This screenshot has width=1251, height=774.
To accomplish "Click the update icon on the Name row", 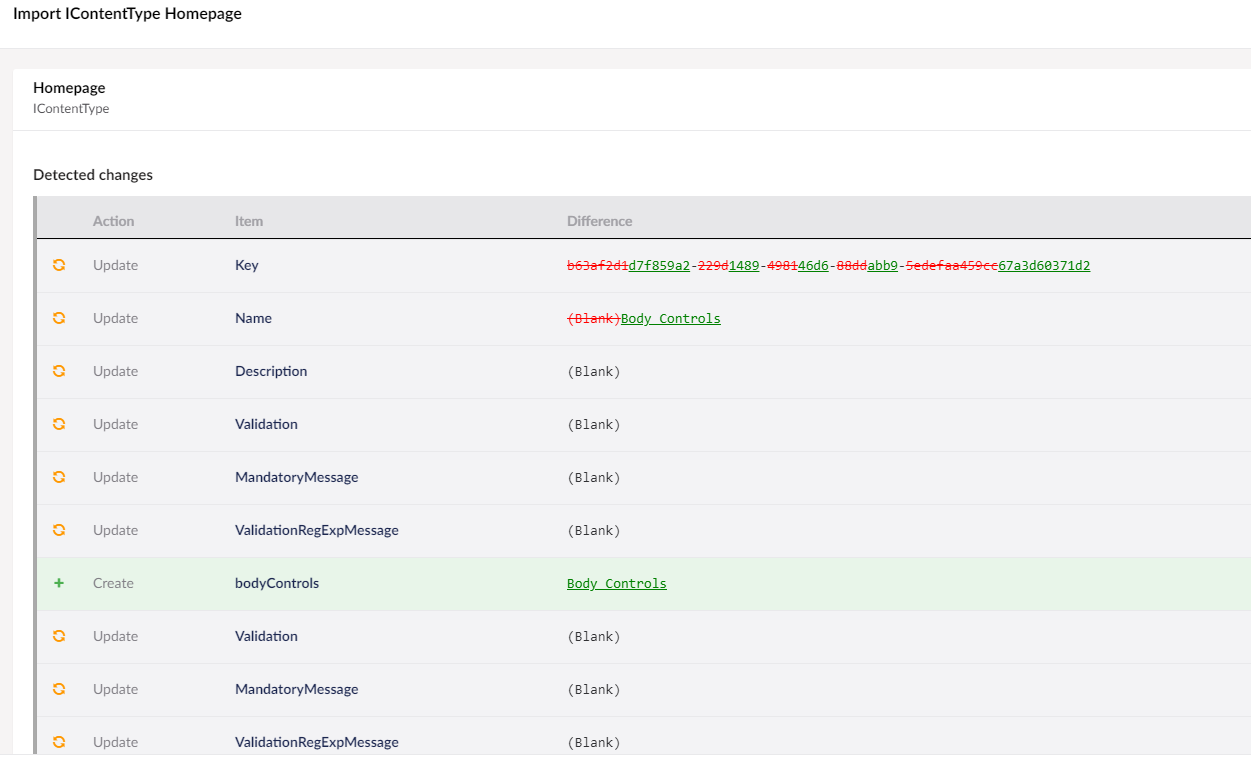I will pyautogui.click(x=59, y=318).
